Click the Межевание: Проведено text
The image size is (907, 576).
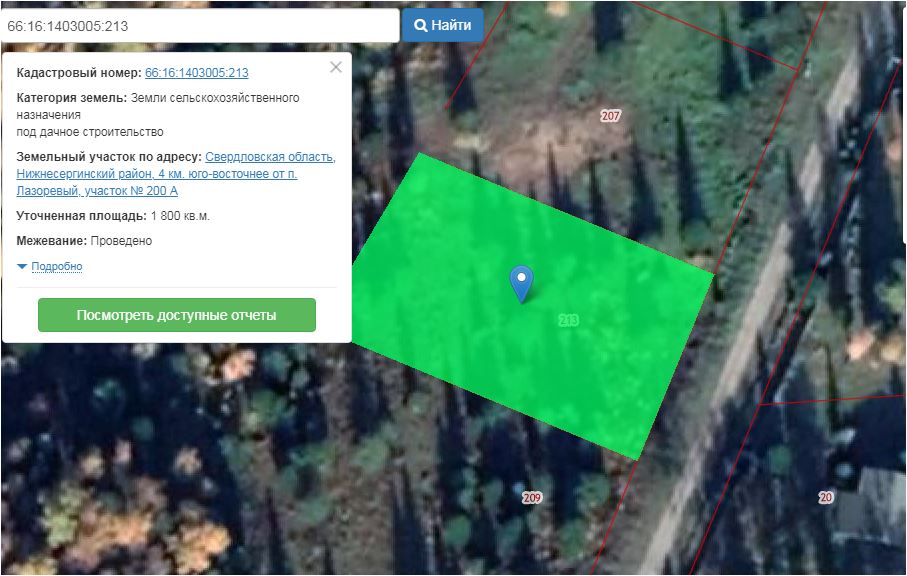click(84, 241)
